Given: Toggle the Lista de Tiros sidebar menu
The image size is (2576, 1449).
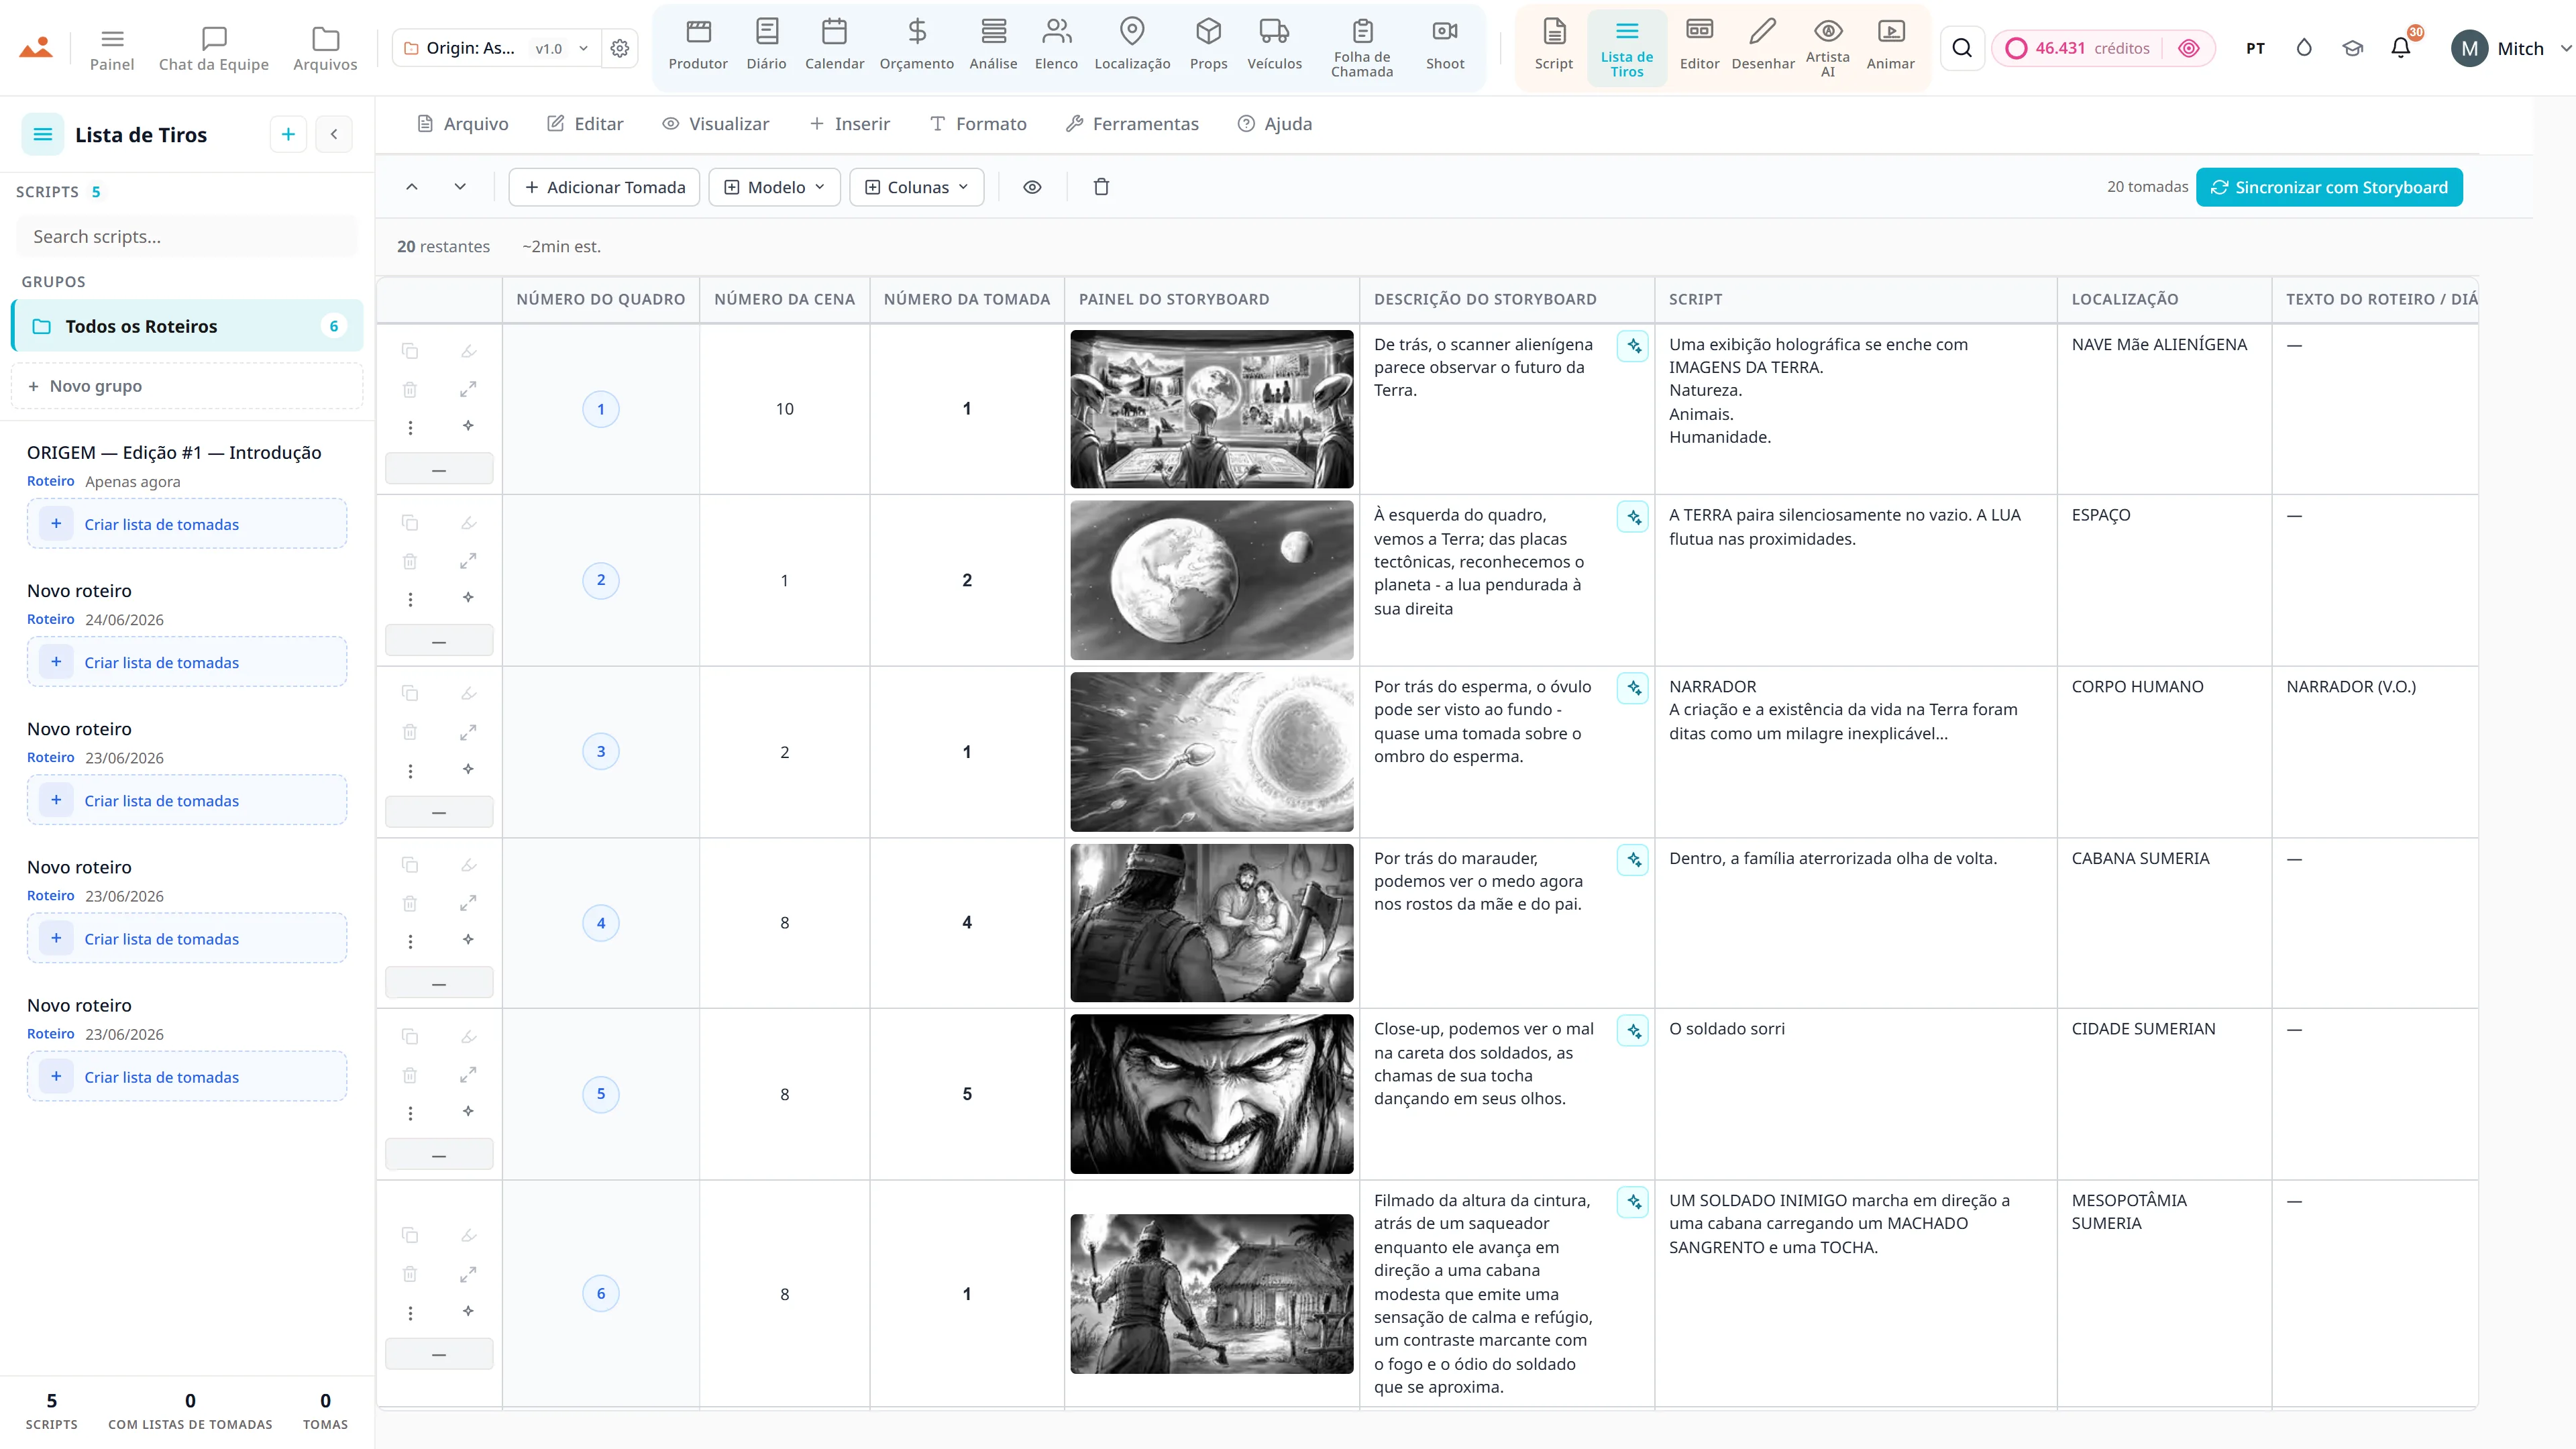Looking at the screenshot, I should click(43, 134).
